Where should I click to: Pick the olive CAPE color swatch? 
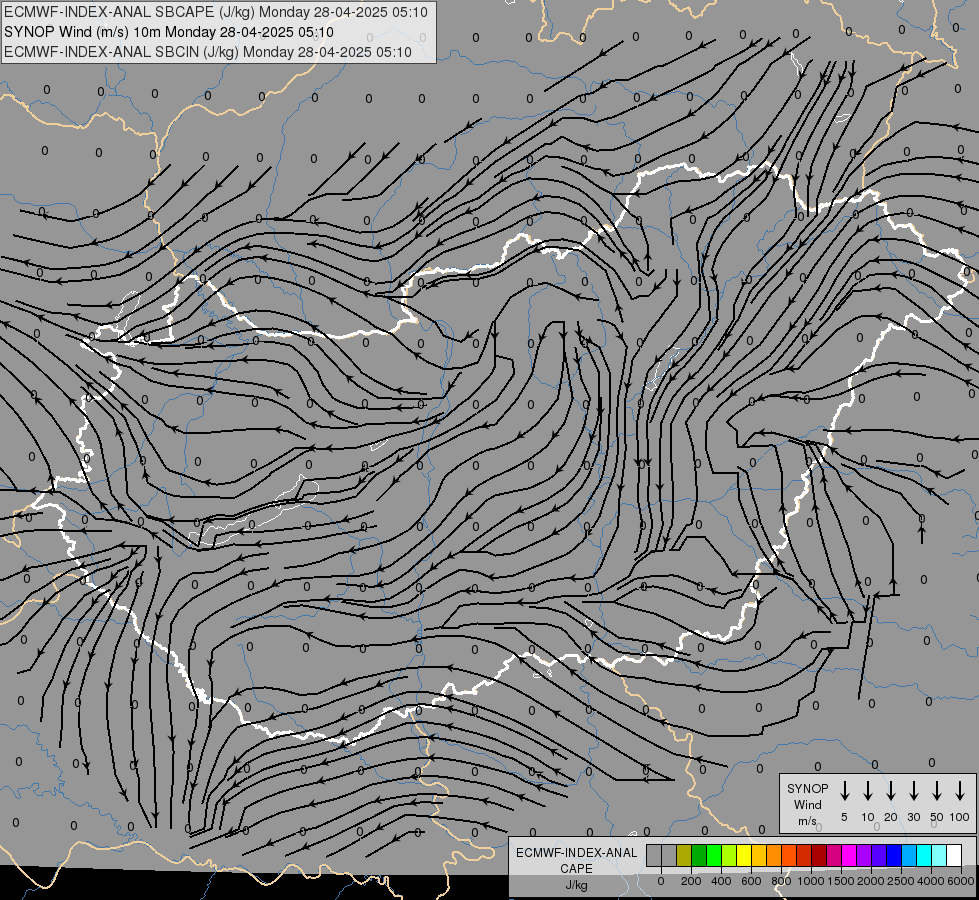[x=684, y=855]
